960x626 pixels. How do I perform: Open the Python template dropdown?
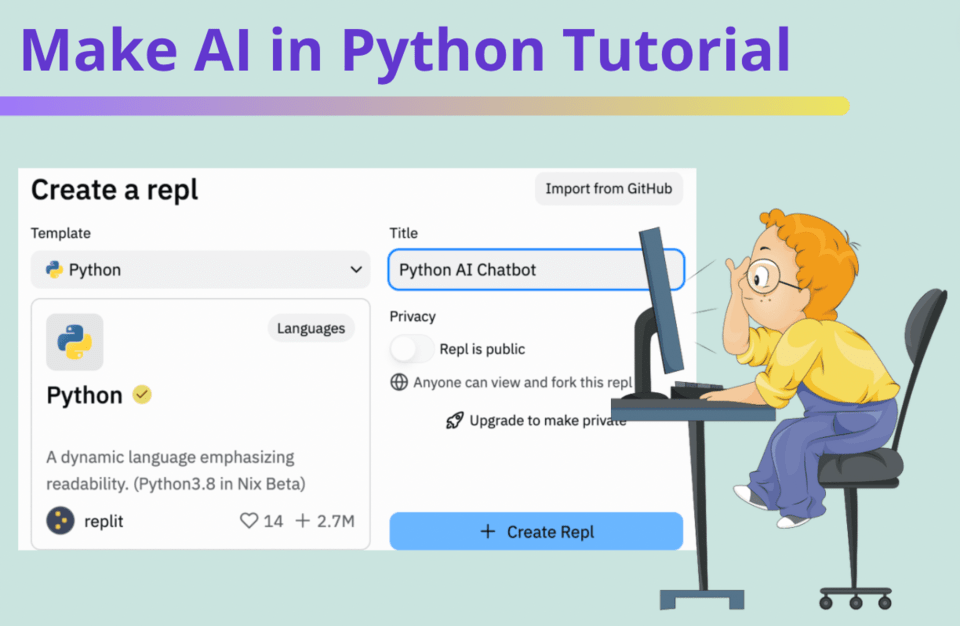[200, 270]
